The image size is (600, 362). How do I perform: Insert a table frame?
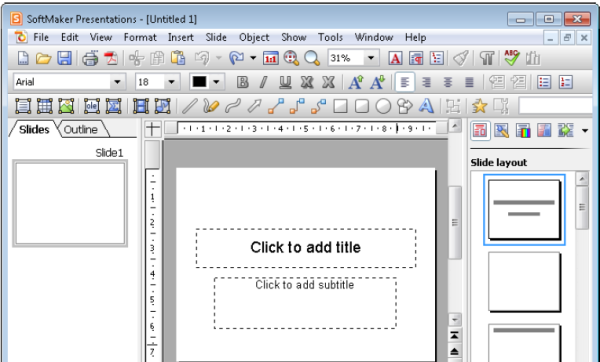(x=44, y=106)
